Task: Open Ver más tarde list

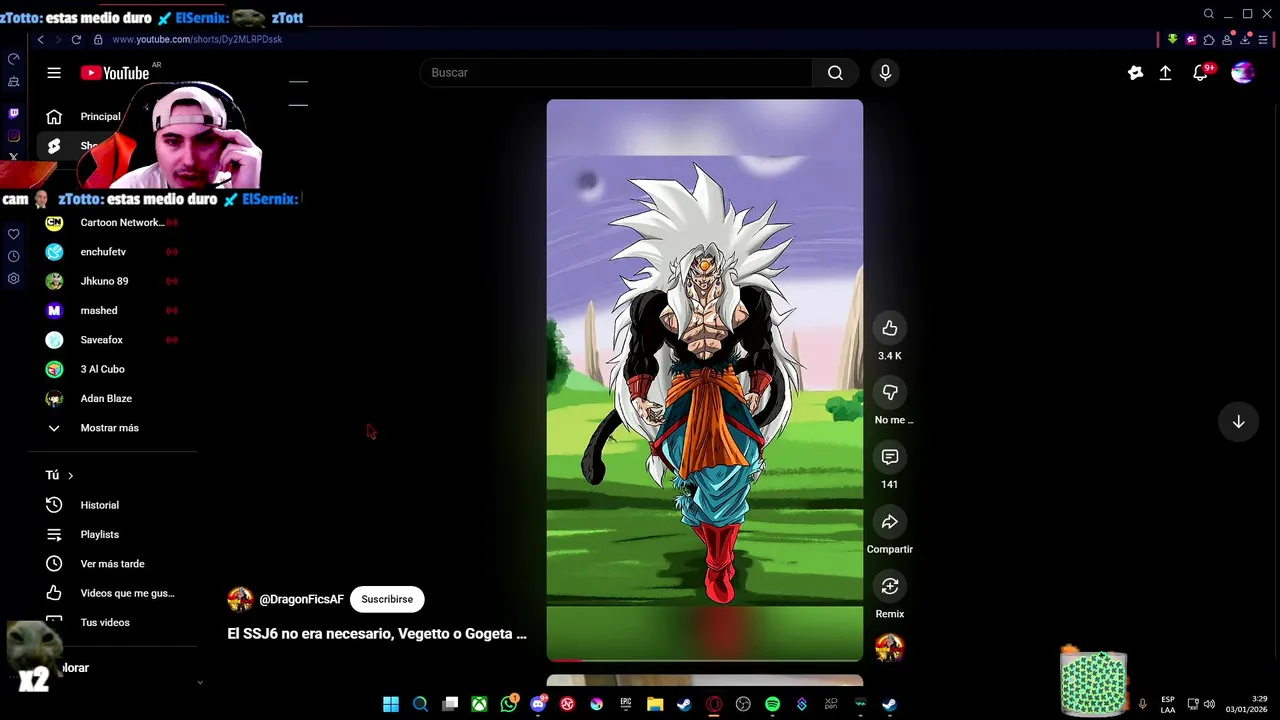Action: (112, 564)
